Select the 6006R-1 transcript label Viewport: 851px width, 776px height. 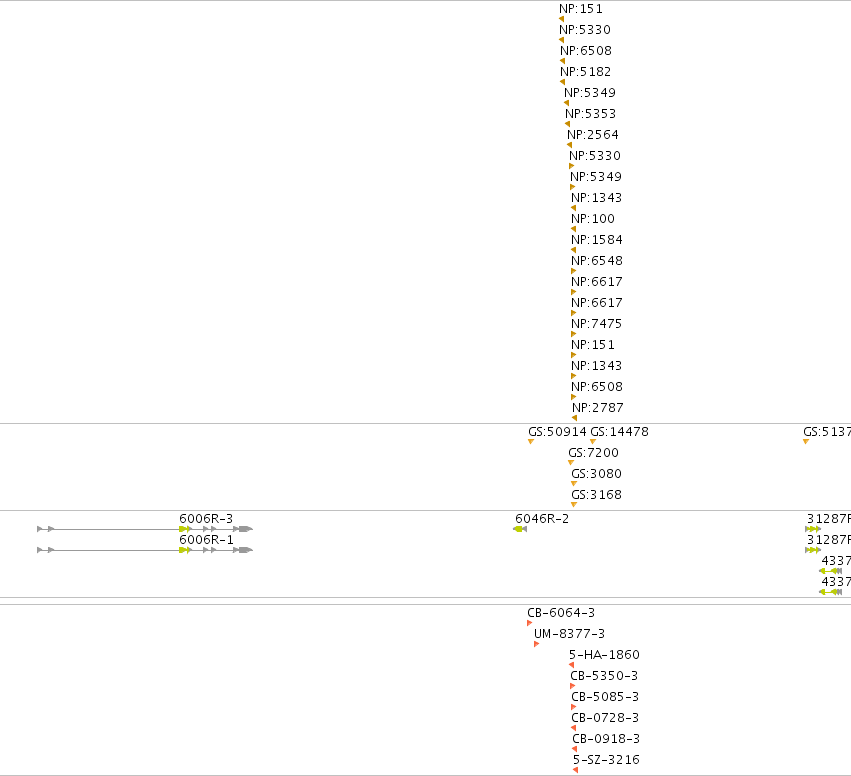pyautogui.click(x=206, y=540)
